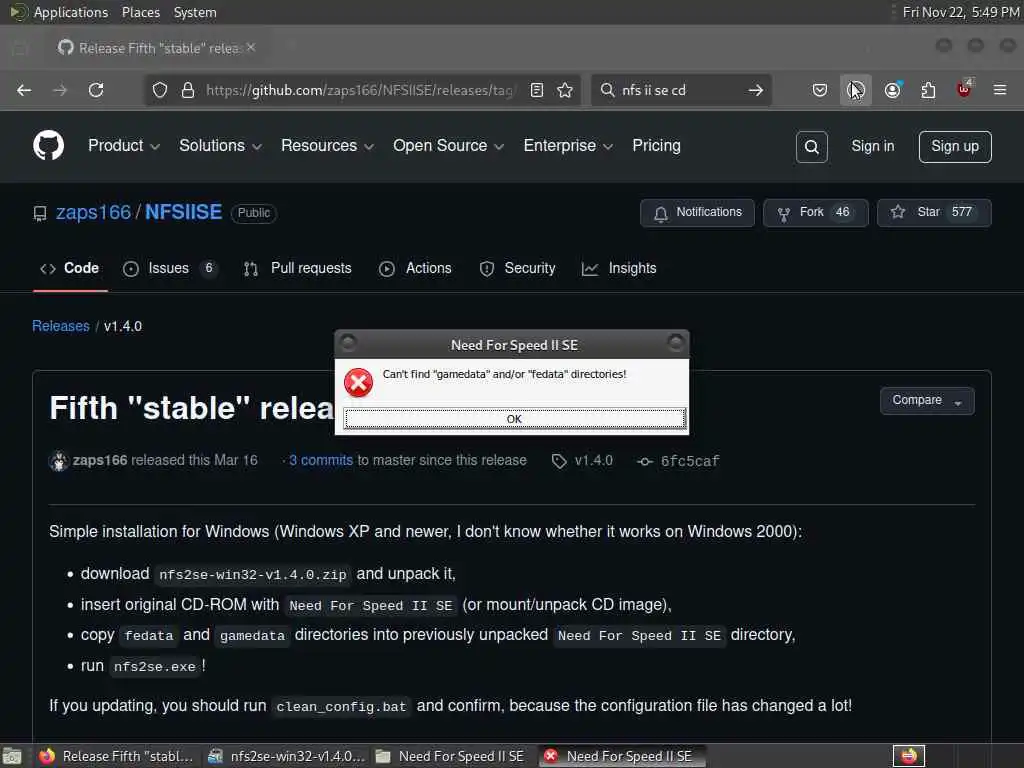This screenshot has height=768, width=1024.
Task: Click zaps166 avatar next to release date
Action: [x=59, y=461]
